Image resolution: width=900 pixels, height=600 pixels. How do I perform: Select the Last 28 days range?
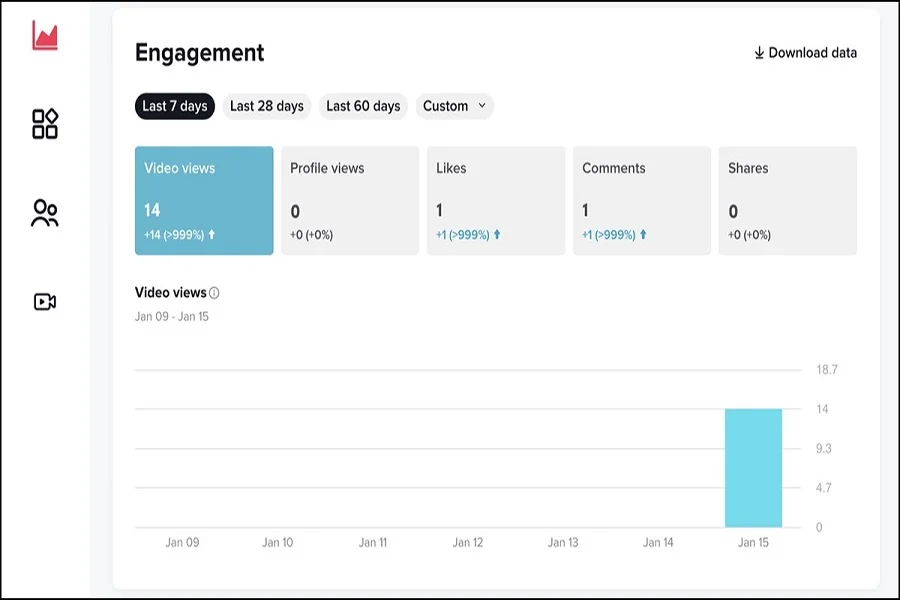(267, 106)
